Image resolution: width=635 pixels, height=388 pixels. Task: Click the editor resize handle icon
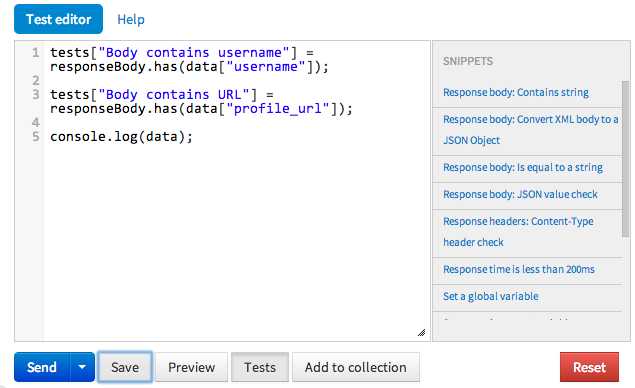coord(421,333)
